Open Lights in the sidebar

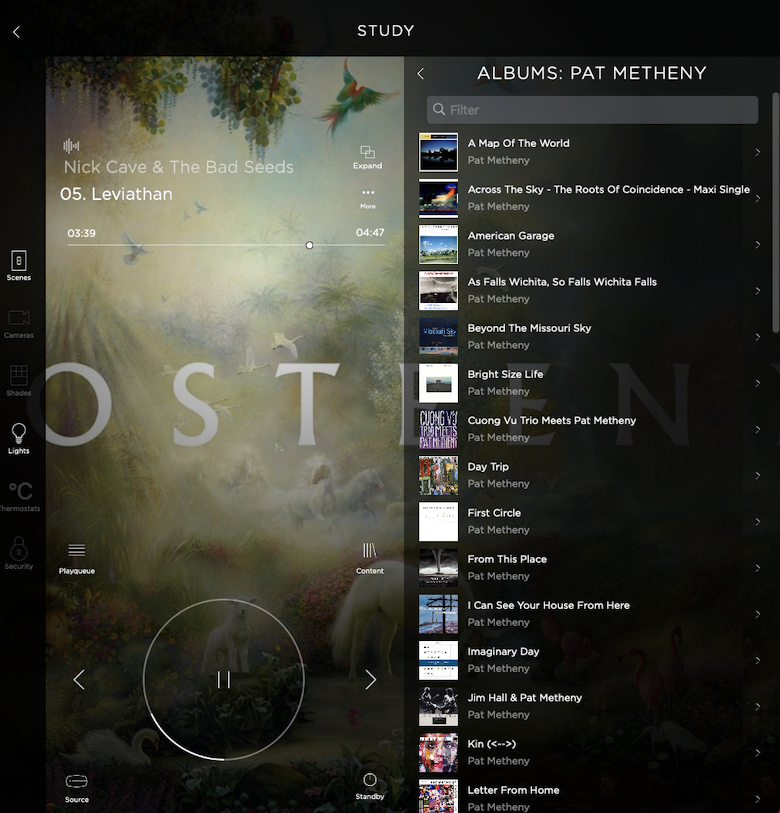tap(18, 437)
